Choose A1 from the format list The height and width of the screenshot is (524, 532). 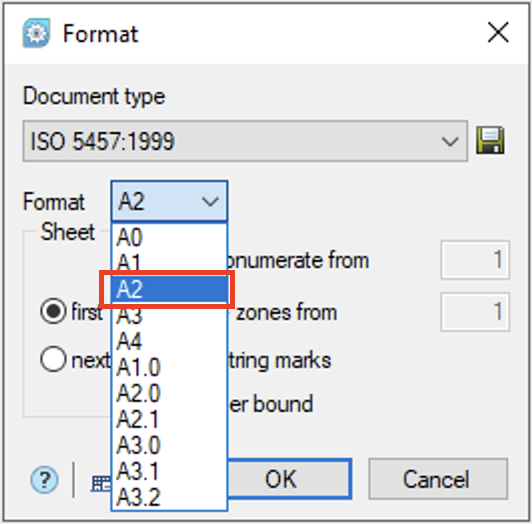tap(169, 262)
